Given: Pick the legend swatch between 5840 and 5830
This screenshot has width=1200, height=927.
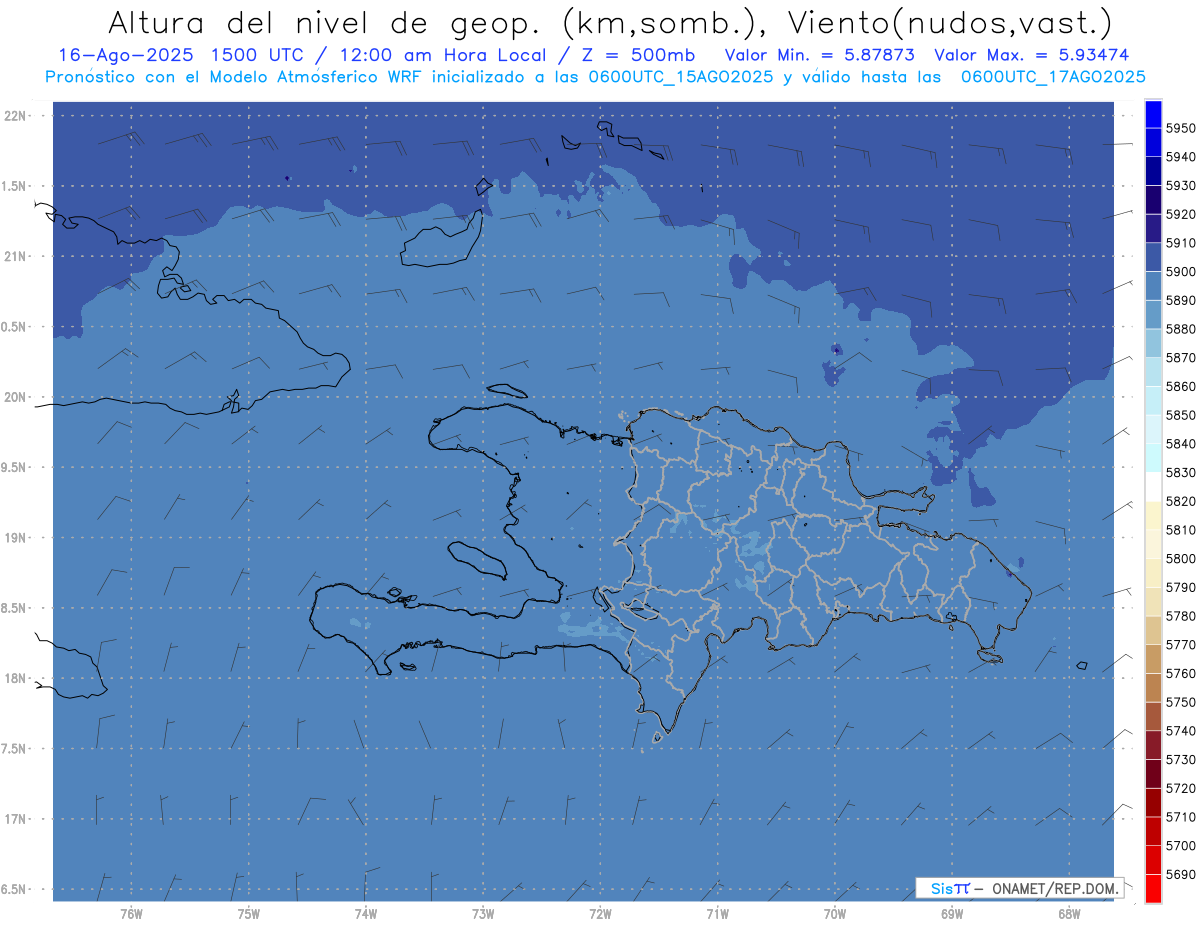Looking at the screenshot, I should coord(1153,458).
